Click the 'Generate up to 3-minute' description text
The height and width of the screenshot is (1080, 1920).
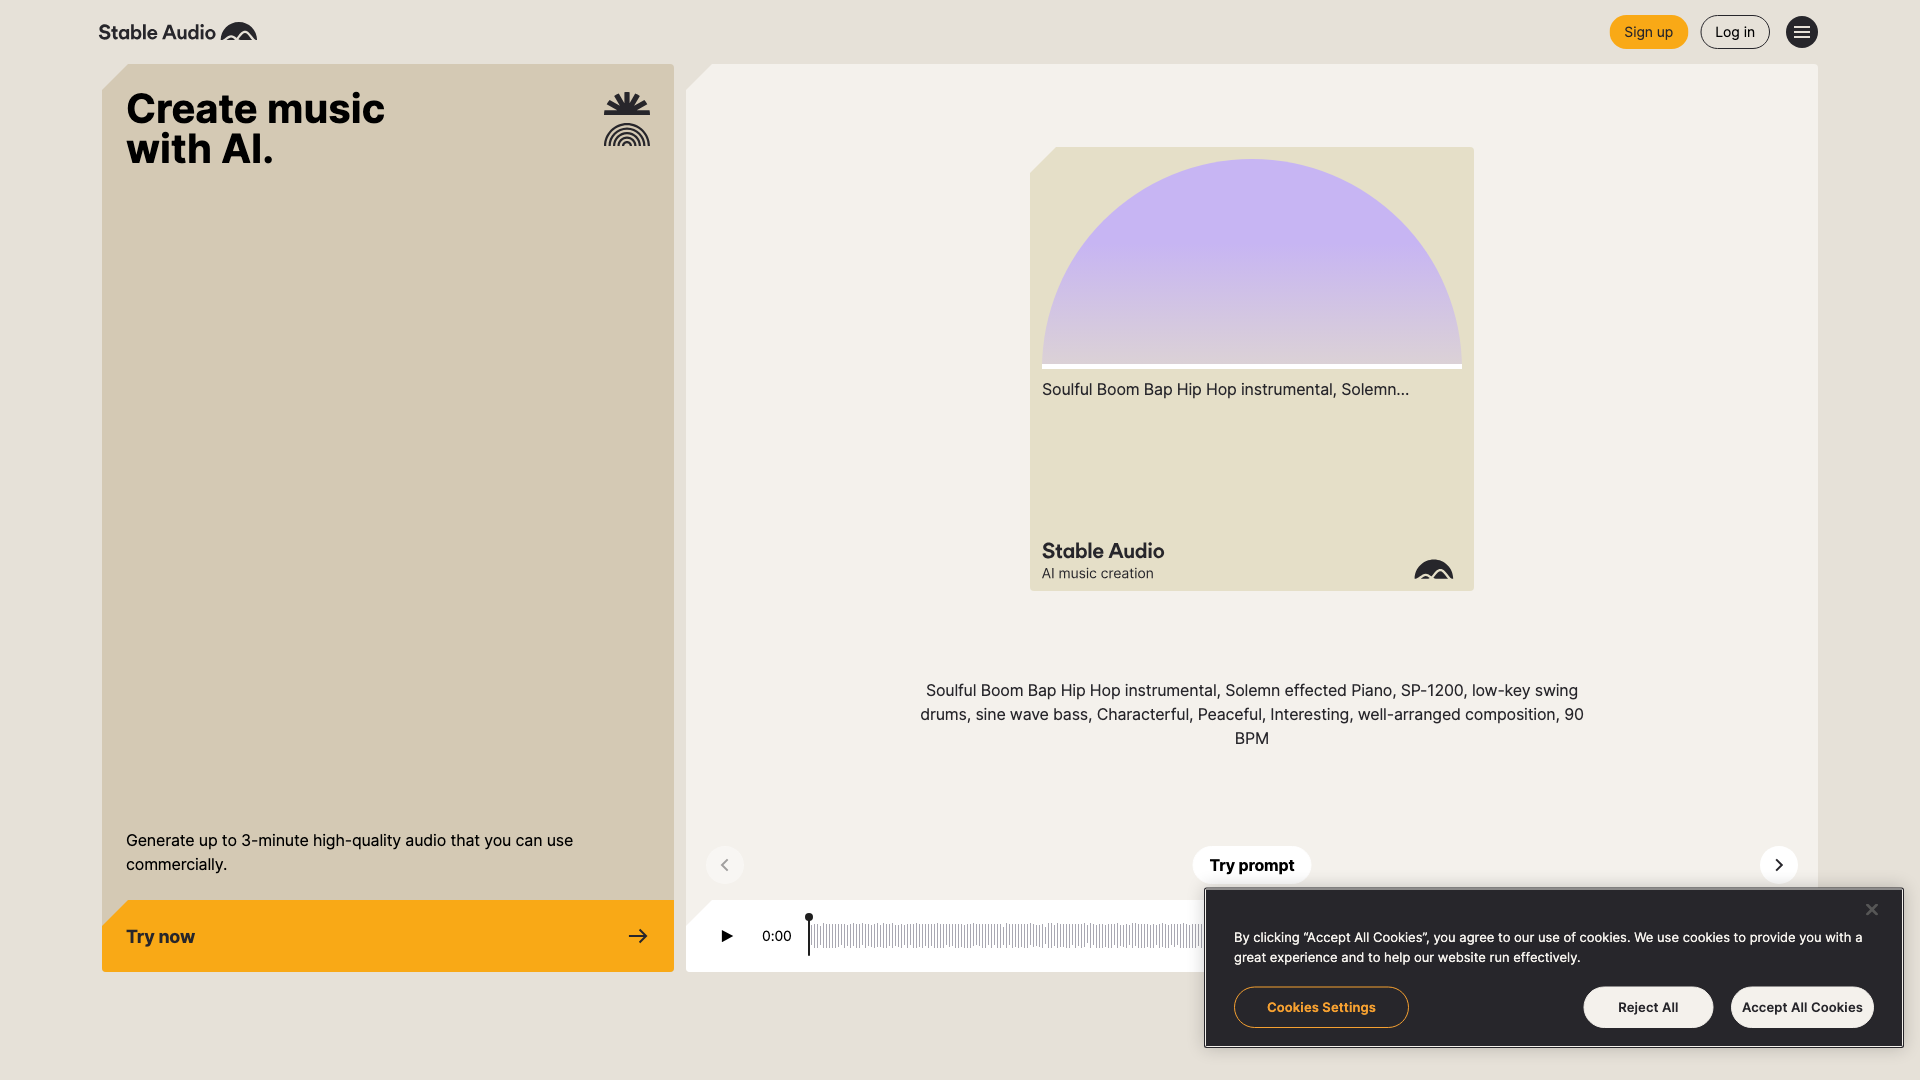point(349,852)
